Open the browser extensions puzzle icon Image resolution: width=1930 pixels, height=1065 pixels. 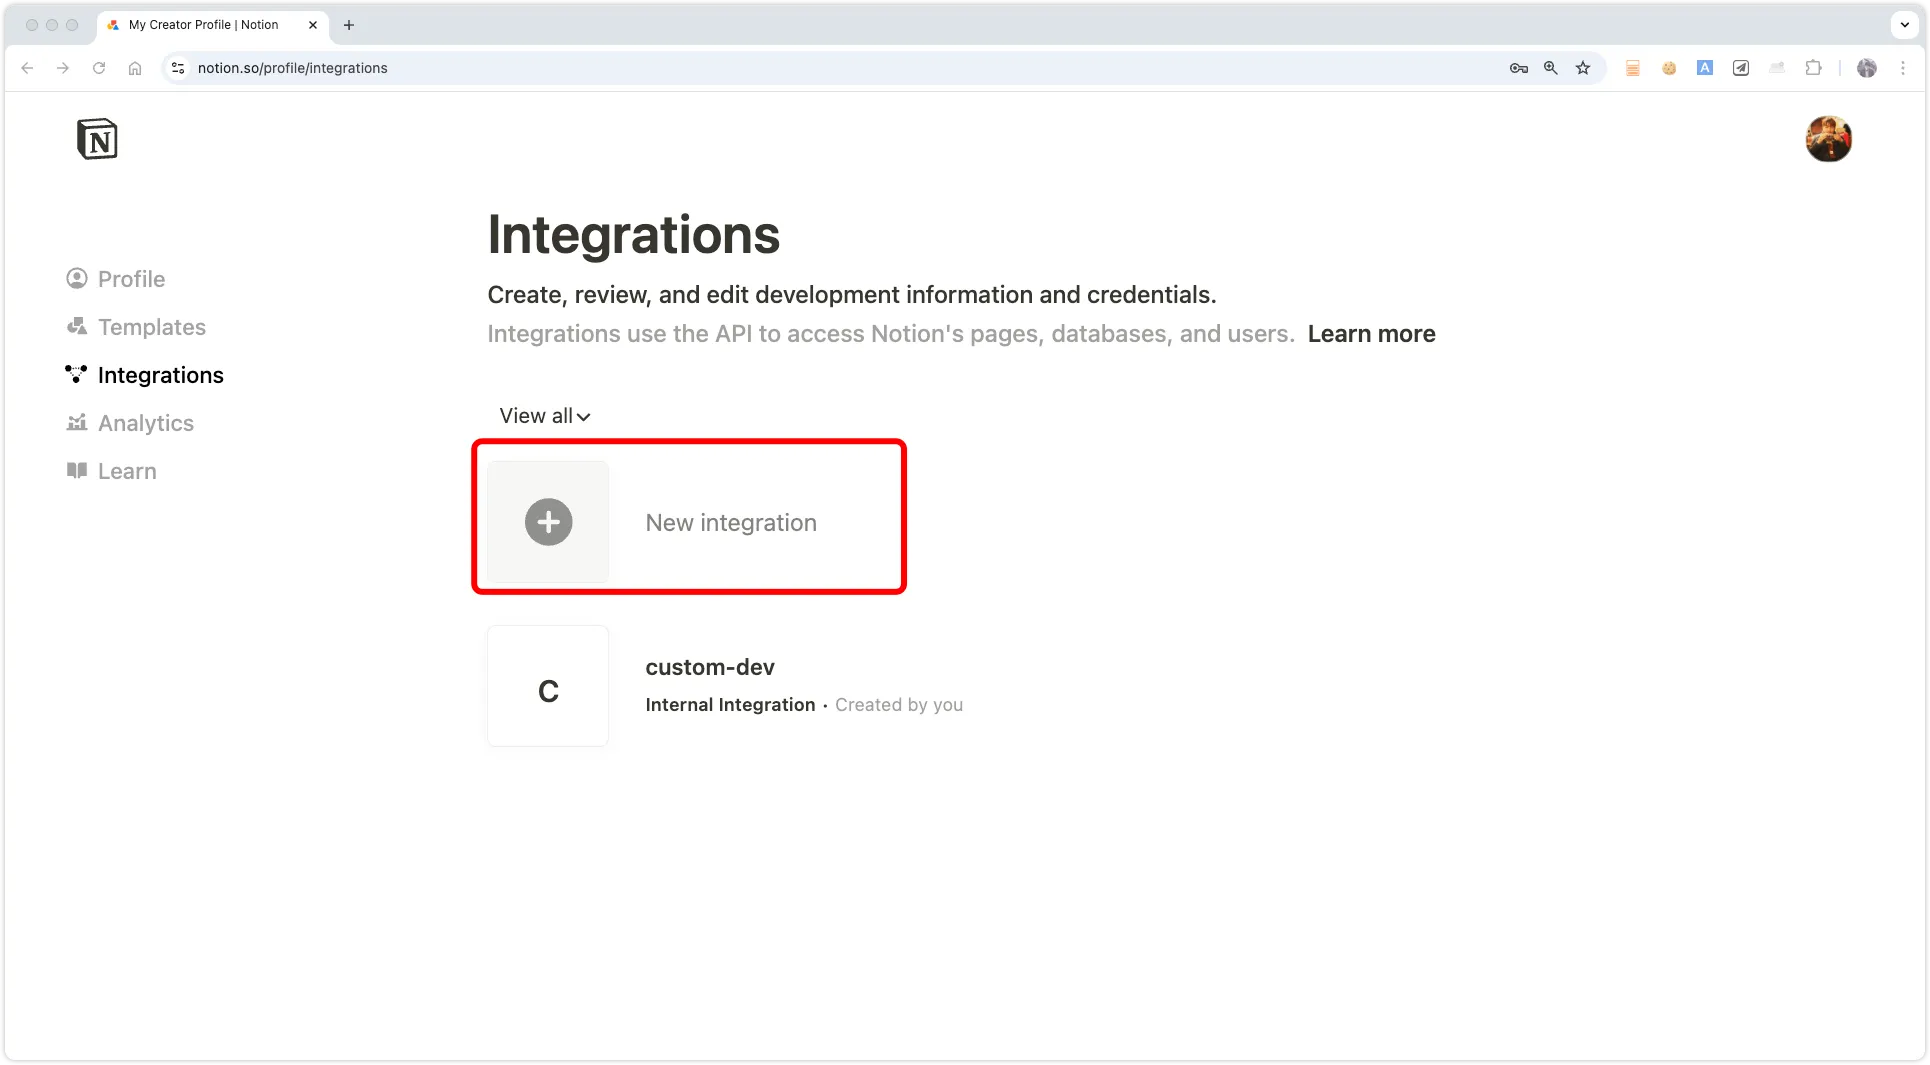(x=1813, y=68)
